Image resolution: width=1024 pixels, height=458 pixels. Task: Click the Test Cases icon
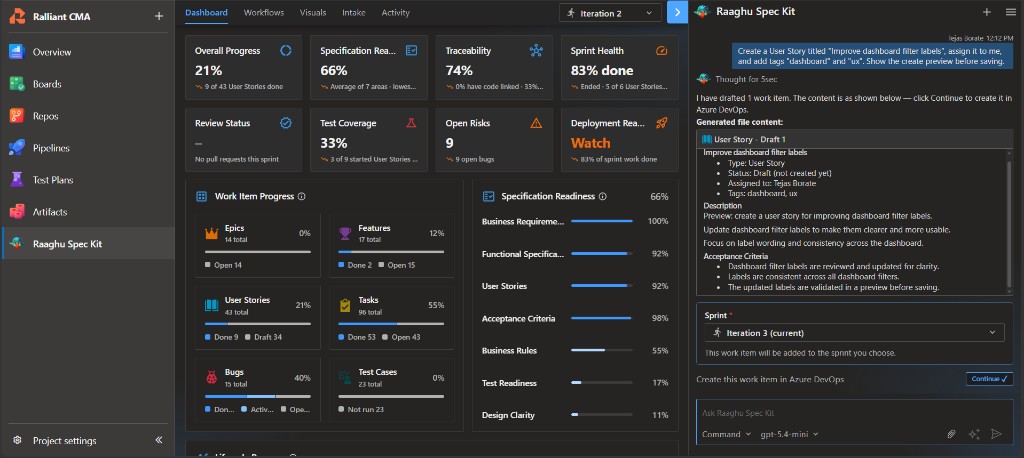coord(345,377)
